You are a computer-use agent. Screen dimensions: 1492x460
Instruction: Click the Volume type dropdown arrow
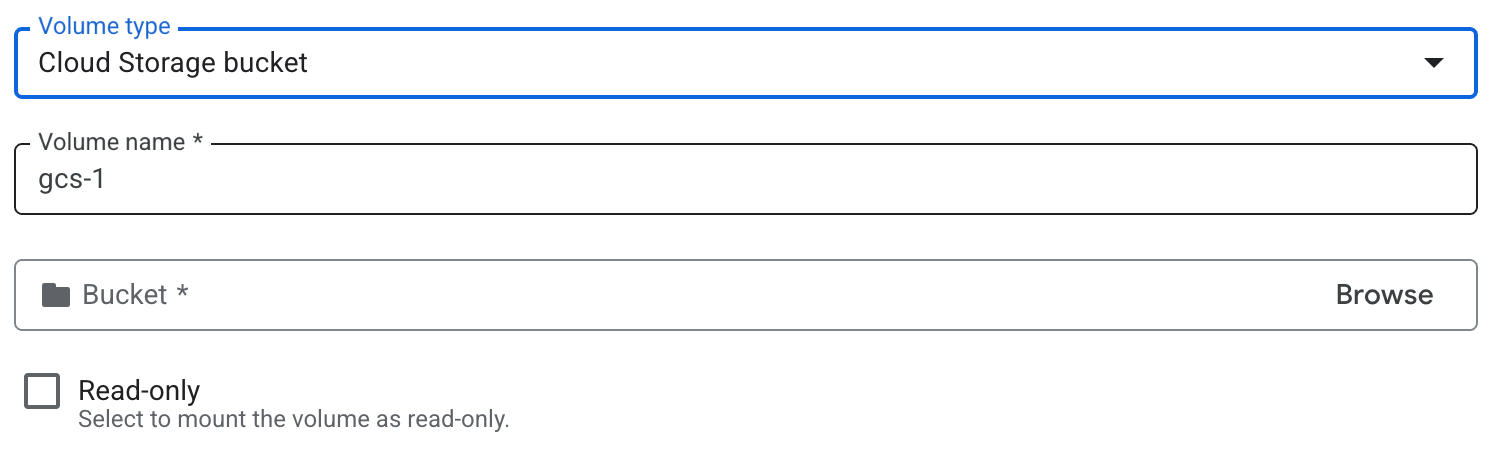1433,63
